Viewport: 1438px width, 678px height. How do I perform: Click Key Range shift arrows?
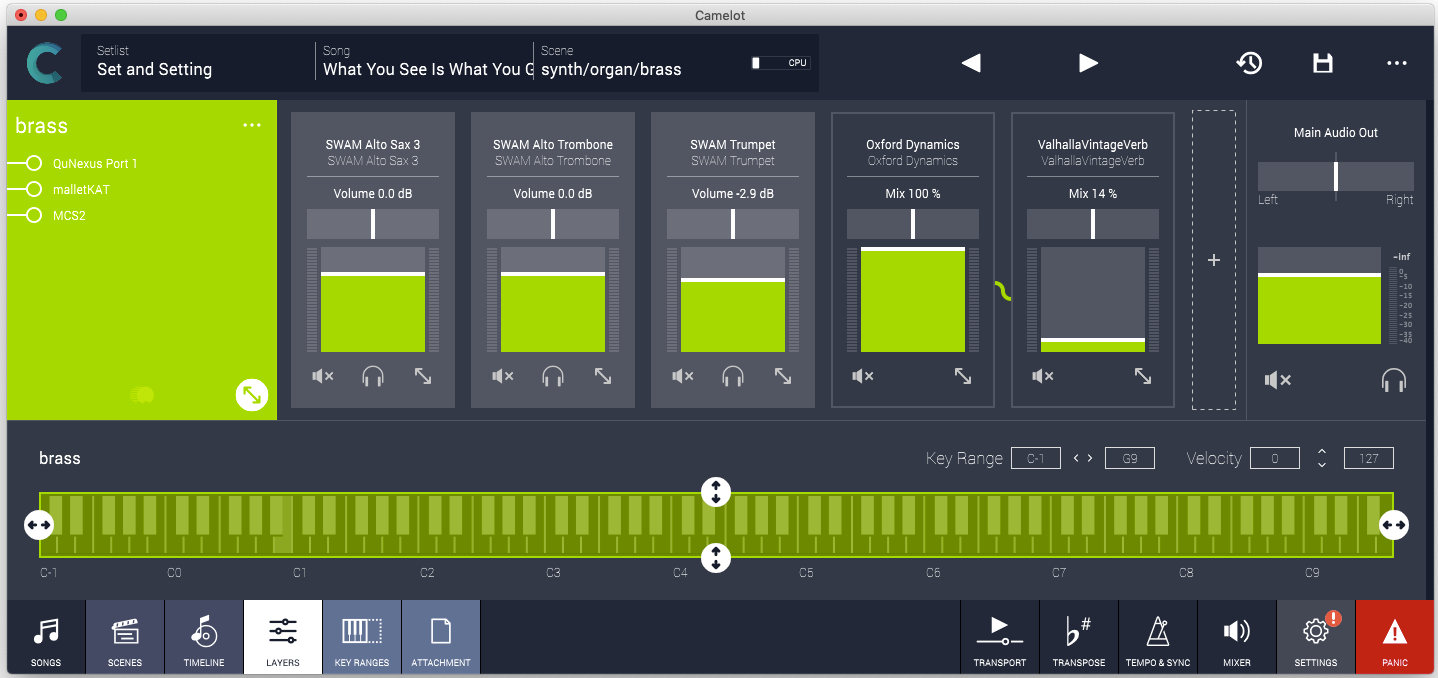(x=1083, y=458)
